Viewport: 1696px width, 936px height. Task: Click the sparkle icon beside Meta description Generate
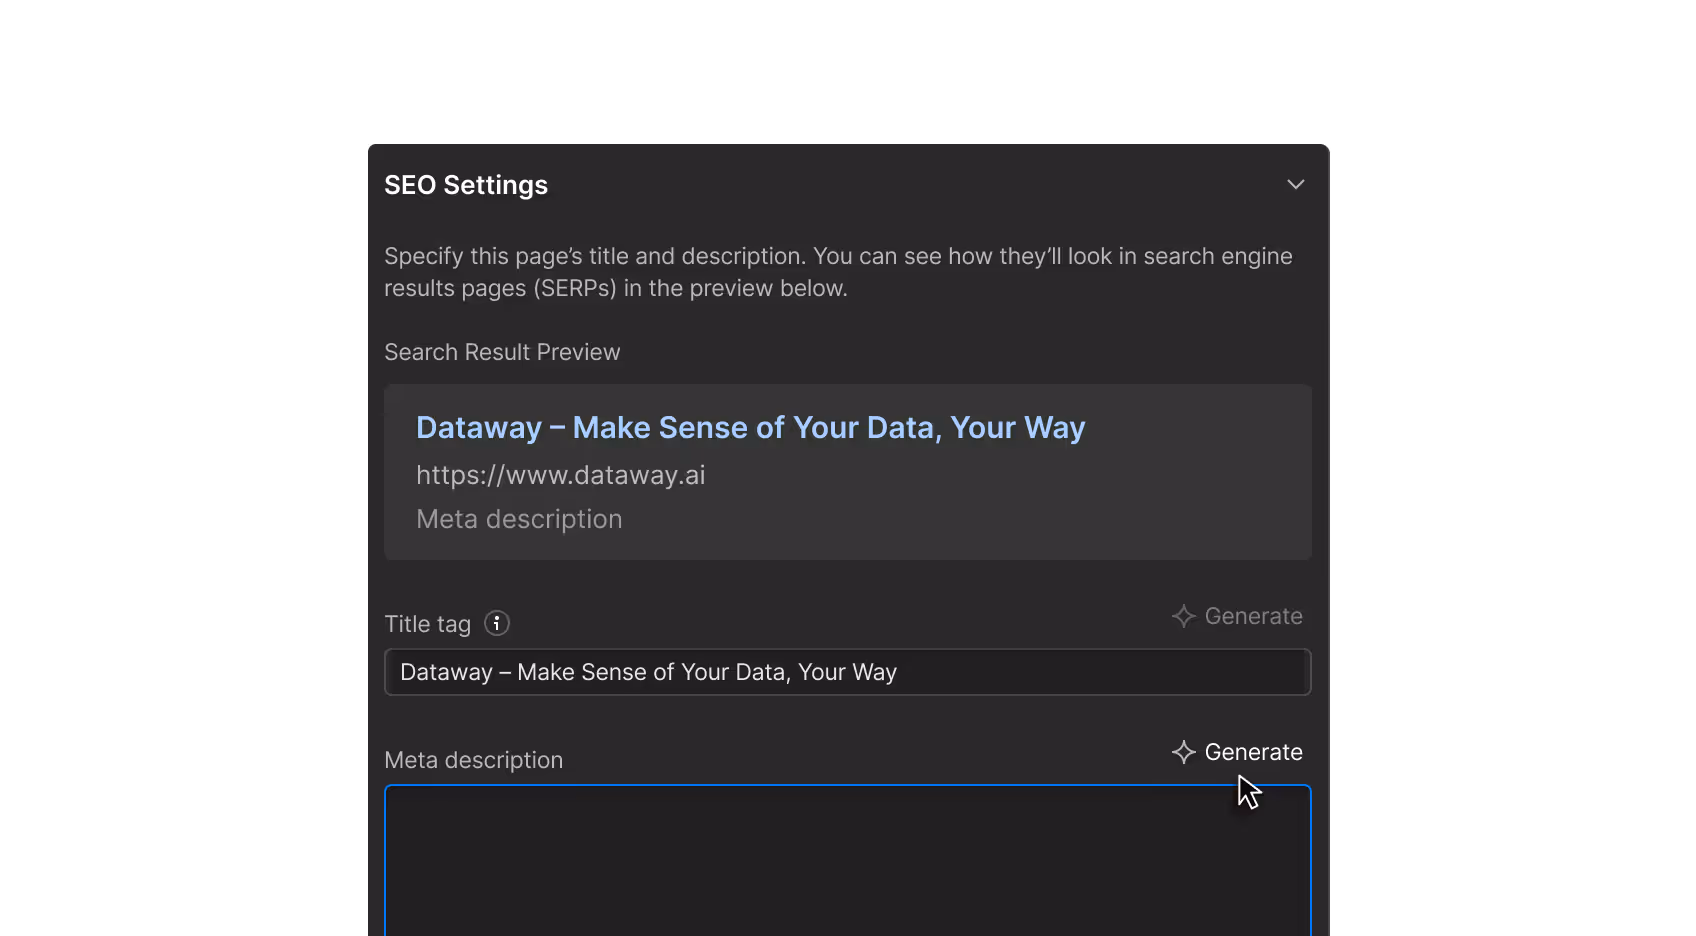[x=1183, y=752]
